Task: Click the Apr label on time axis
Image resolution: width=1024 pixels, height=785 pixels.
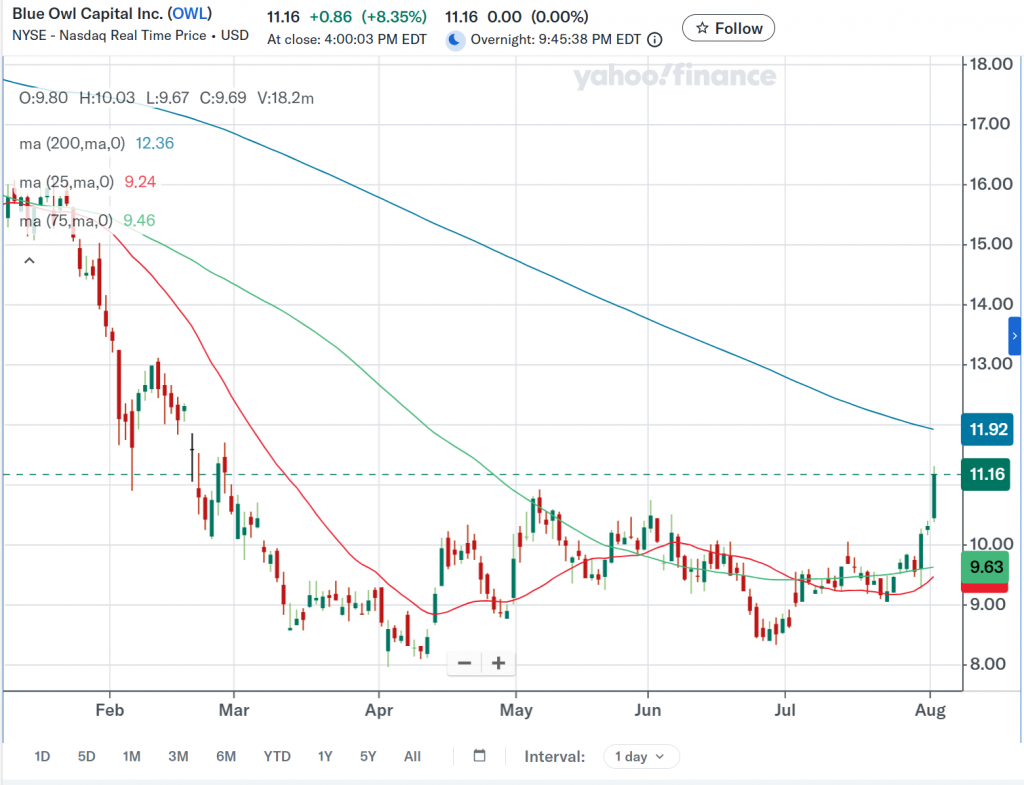Action: 379,710
